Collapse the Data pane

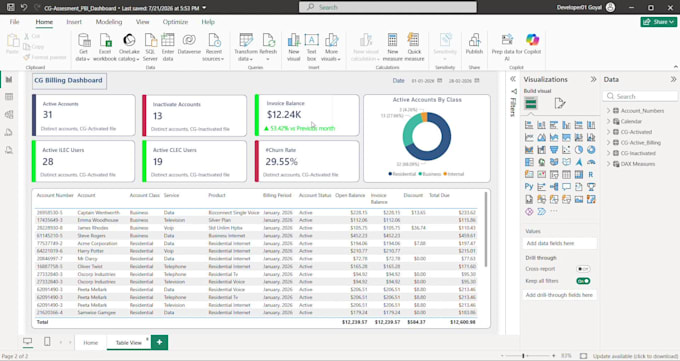pos(673,79)
